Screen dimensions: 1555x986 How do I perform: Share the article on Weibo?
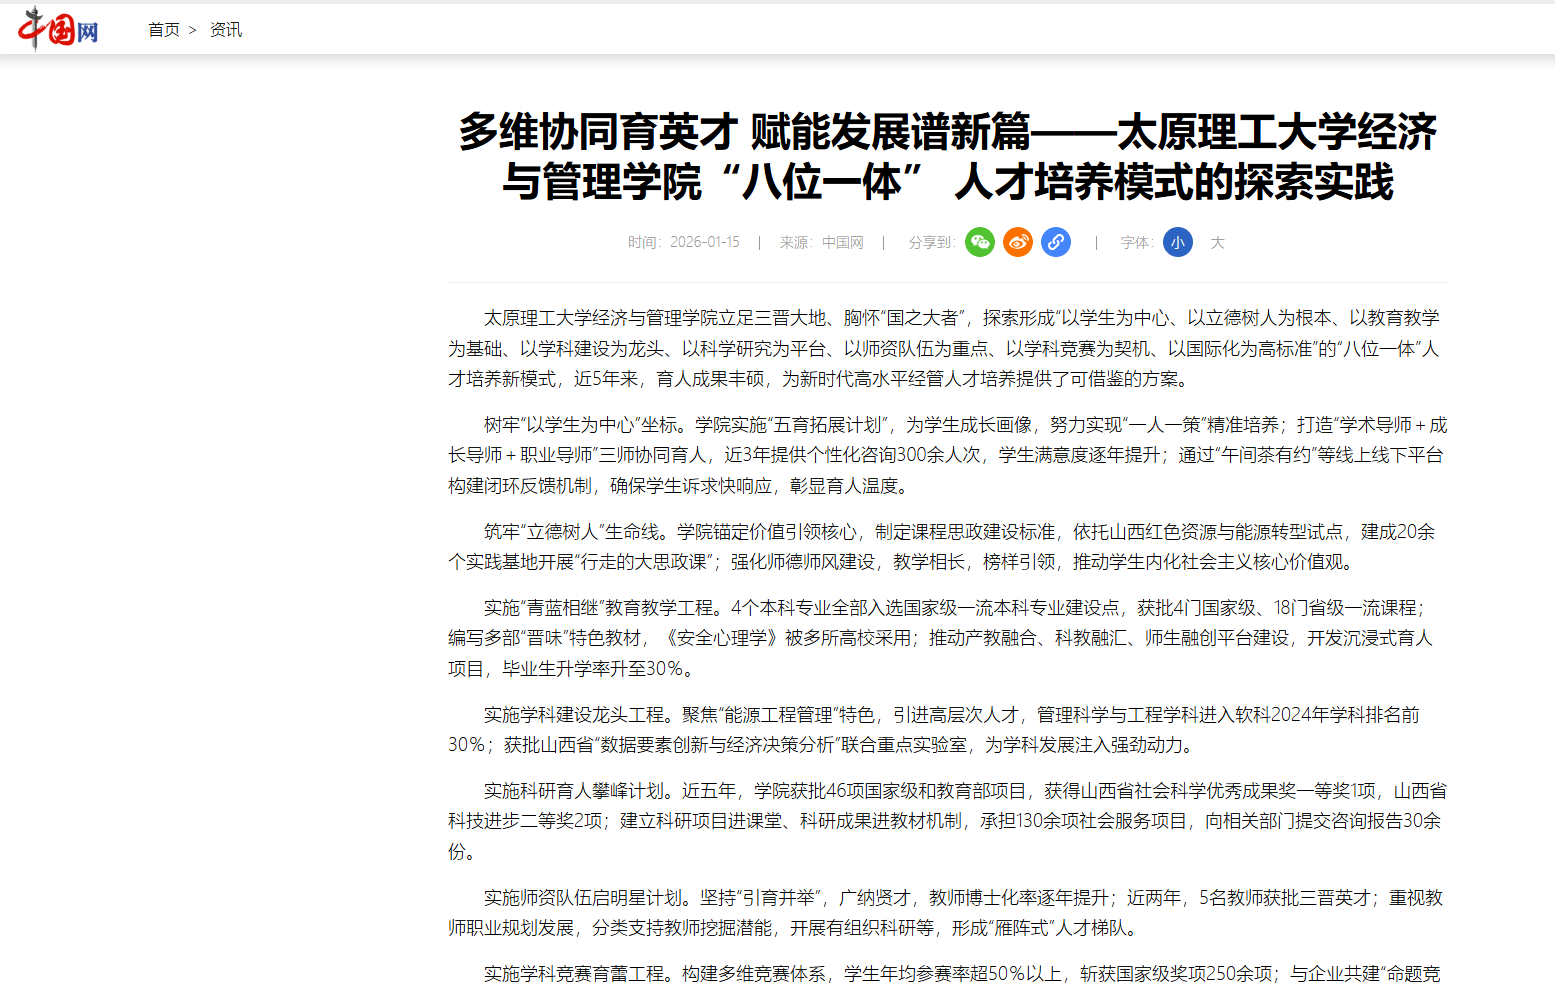click(x=1017, y=242)
